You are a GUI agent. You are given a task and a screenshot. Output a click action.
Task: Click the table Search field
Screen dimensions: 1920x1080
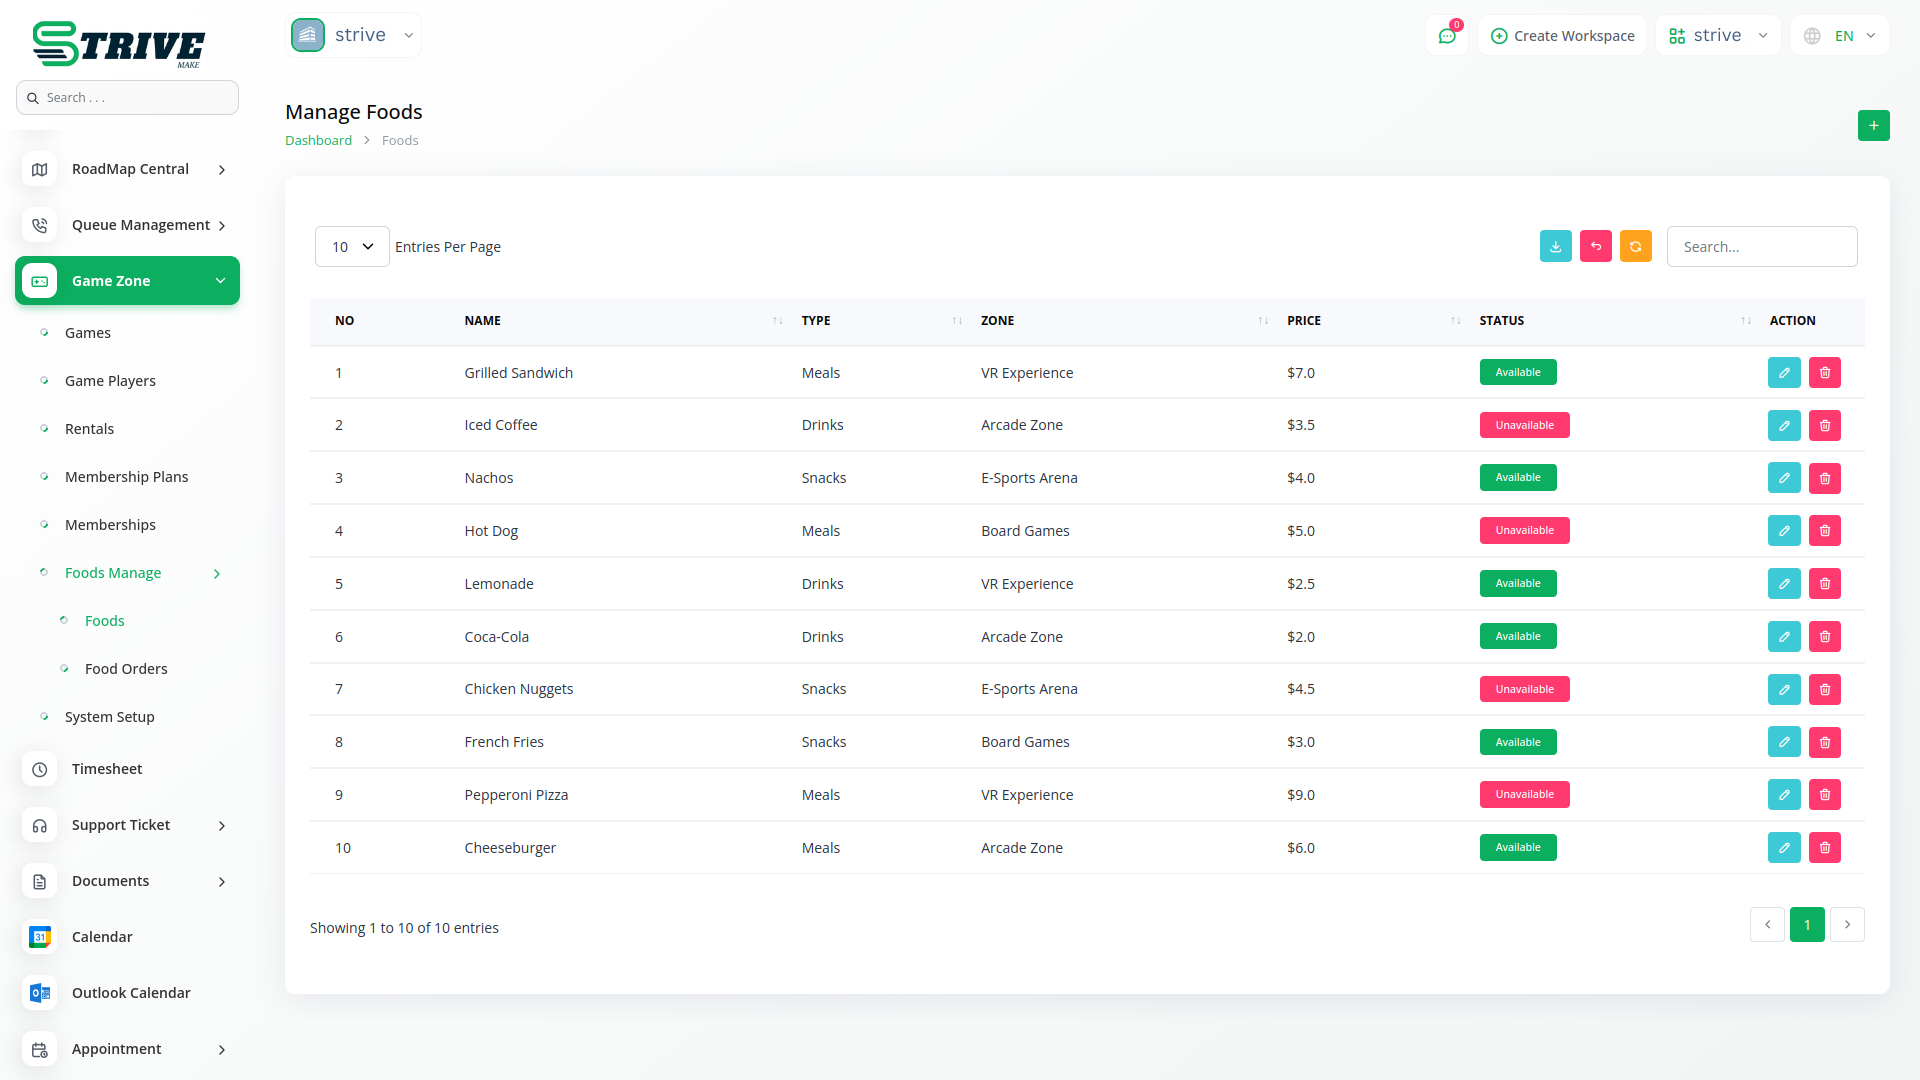1761,246
